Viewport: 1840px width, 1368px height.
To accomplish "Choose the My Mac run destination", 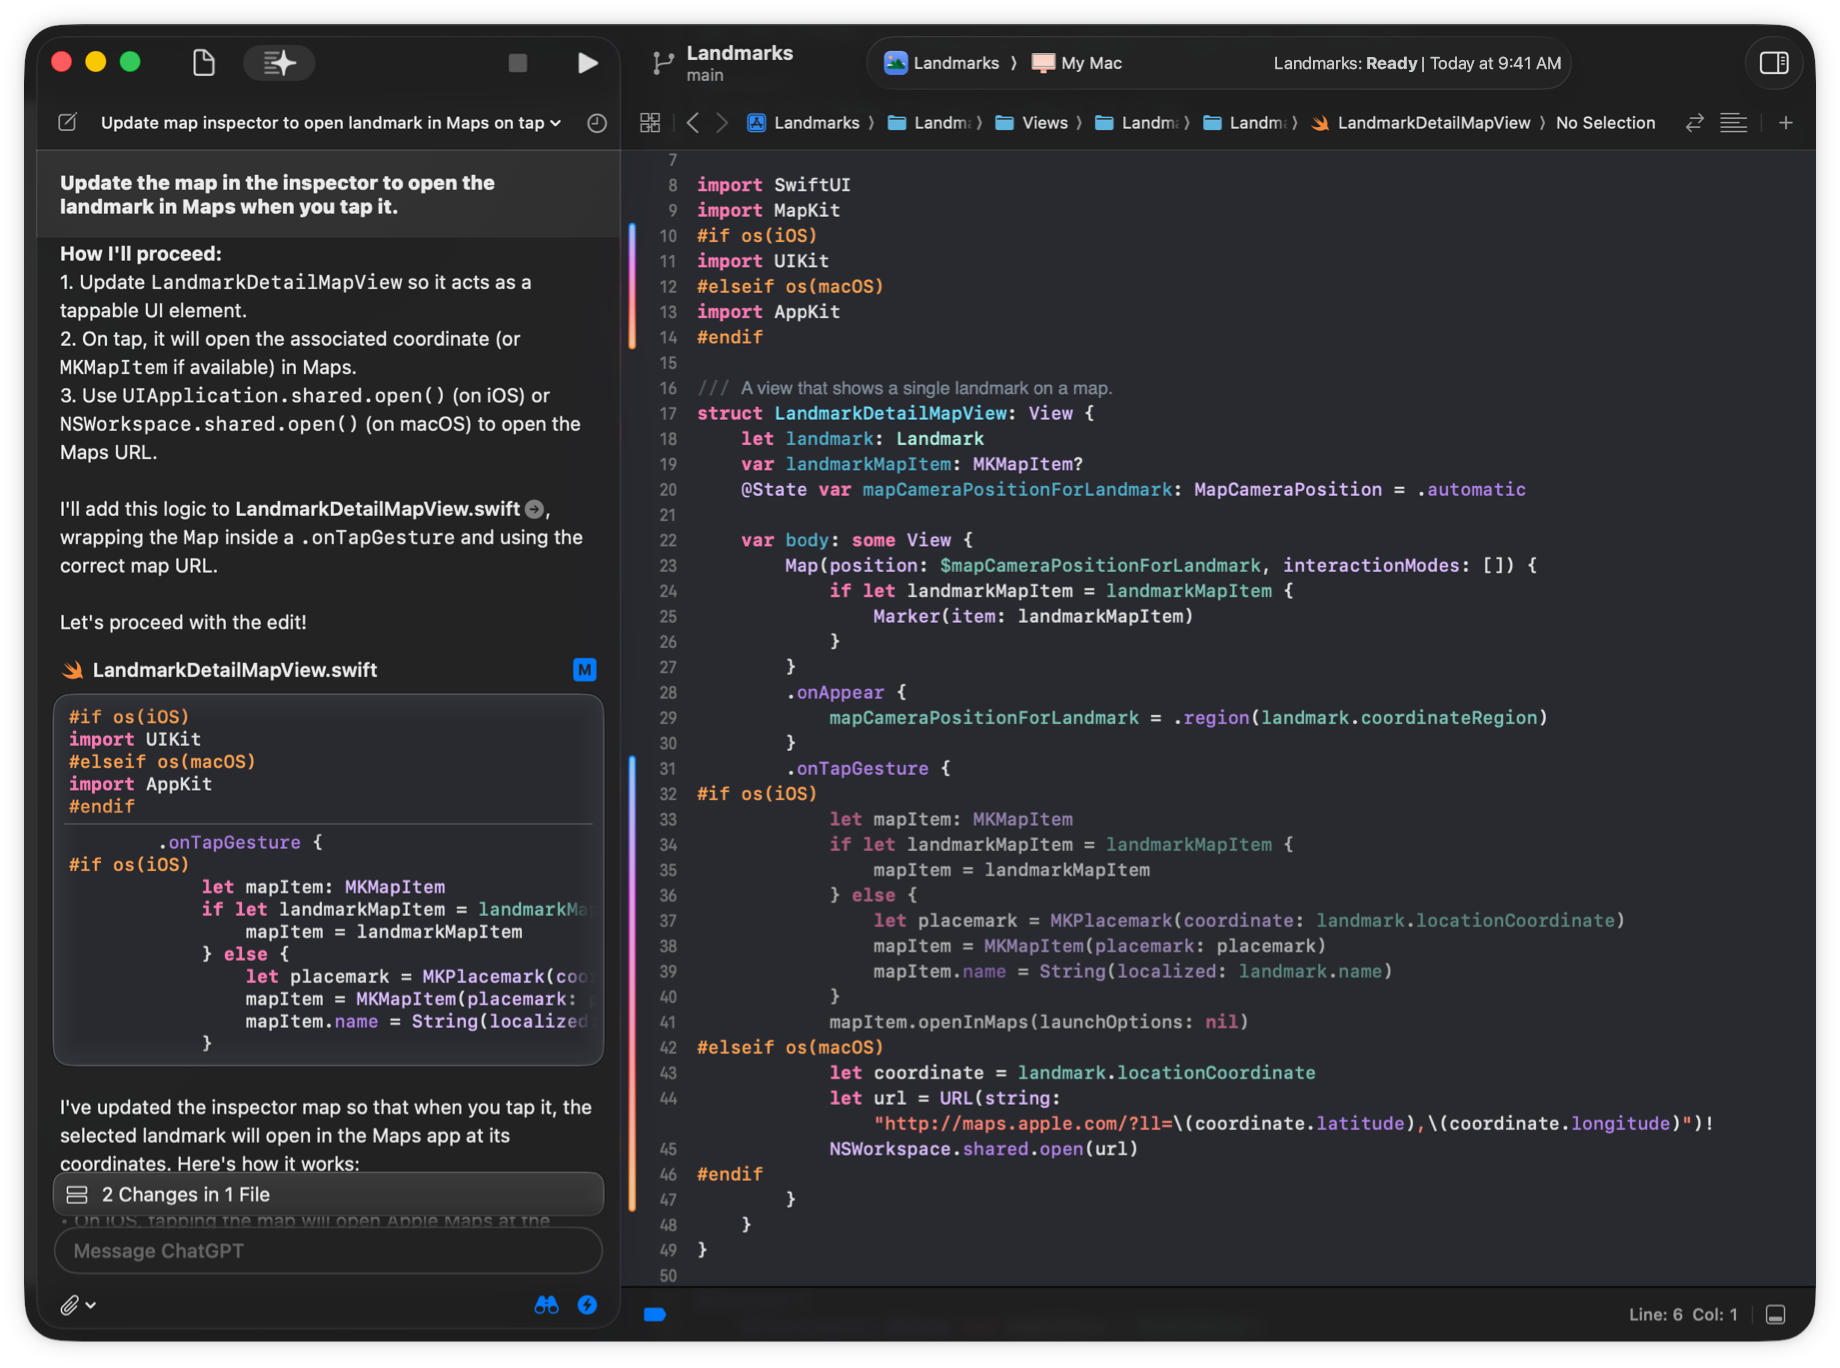I will click(1077, 63).
